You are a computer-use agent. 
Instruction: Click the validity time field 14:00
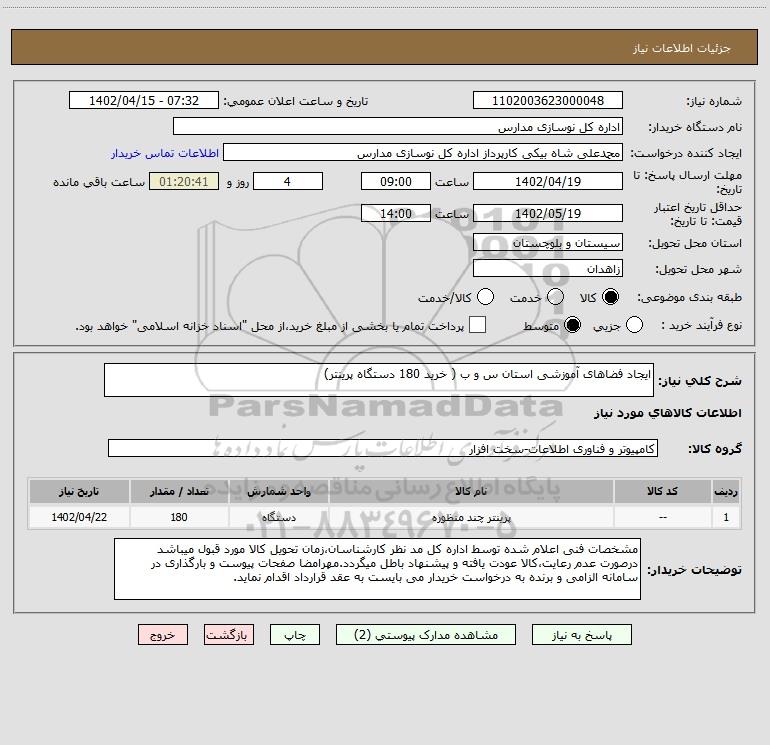point(396,213)
